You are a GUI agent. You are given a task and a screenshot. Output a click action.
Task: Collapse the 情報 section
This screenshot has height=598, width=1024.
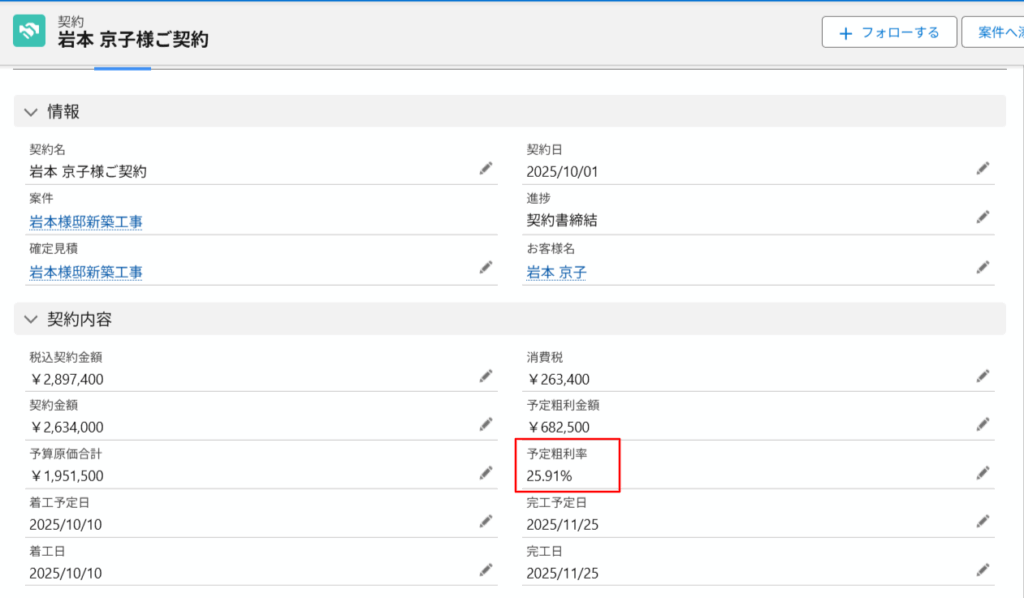31,112
